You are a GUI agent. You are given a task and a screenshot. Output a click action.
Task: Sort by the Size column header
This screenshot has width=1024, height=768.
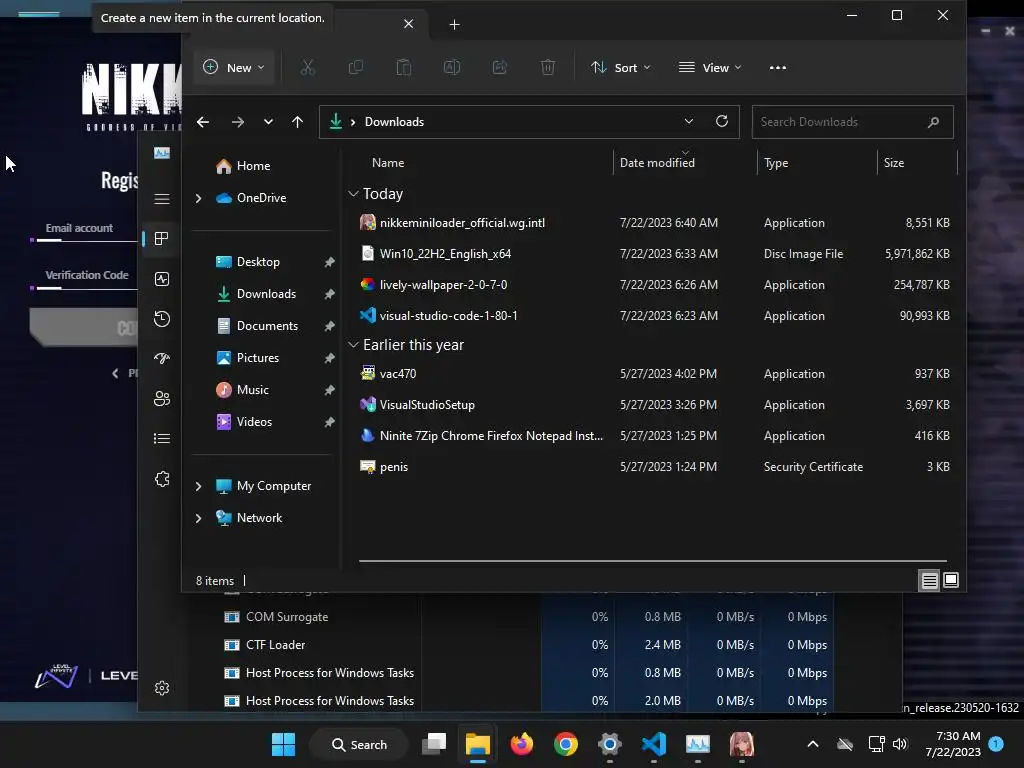click(x=893, y=163)
